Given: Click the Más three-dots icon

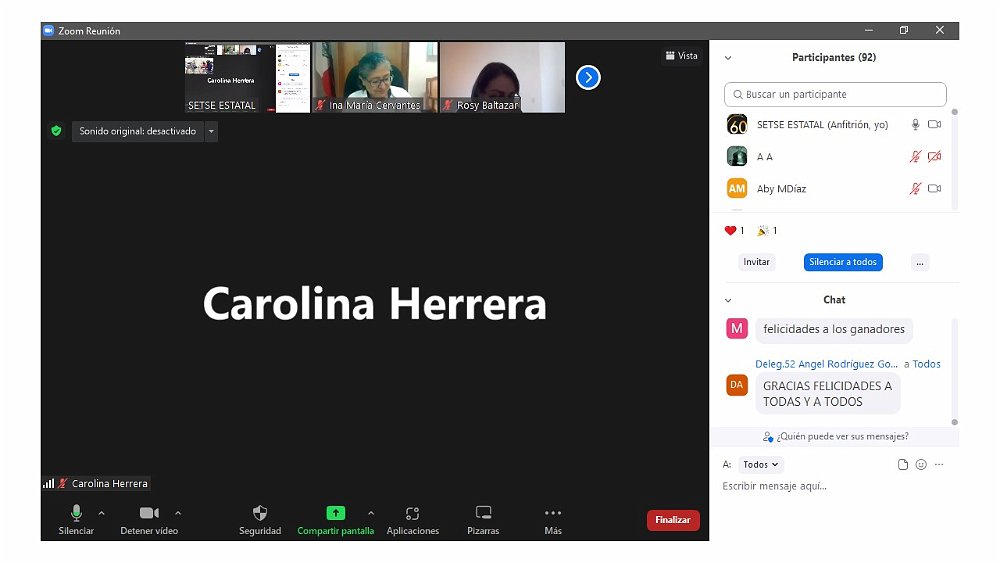Looking at the screenshot, I should 553,513.
